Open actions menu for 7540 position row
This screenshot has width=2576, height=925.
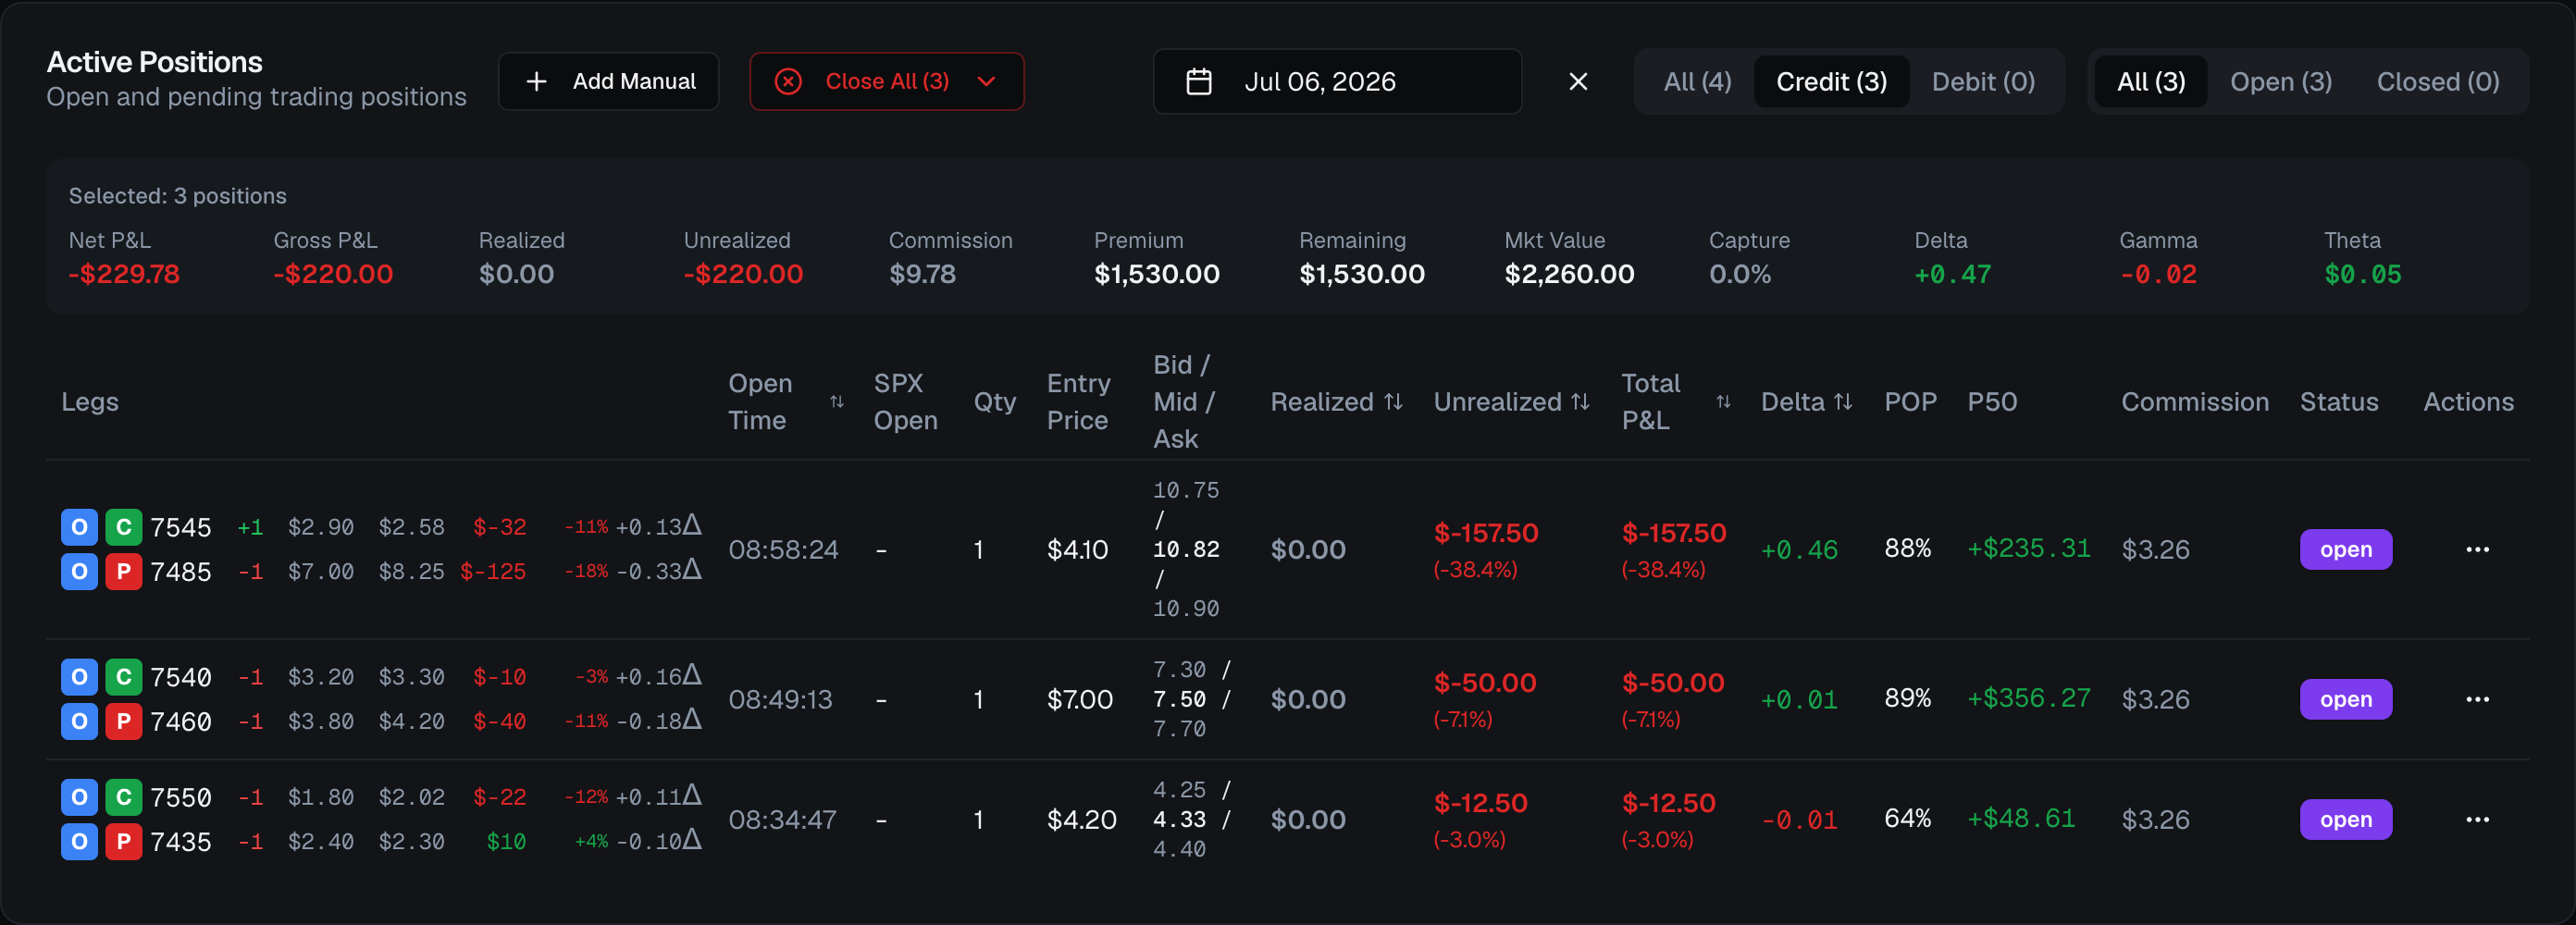[x=2477, y=699]
